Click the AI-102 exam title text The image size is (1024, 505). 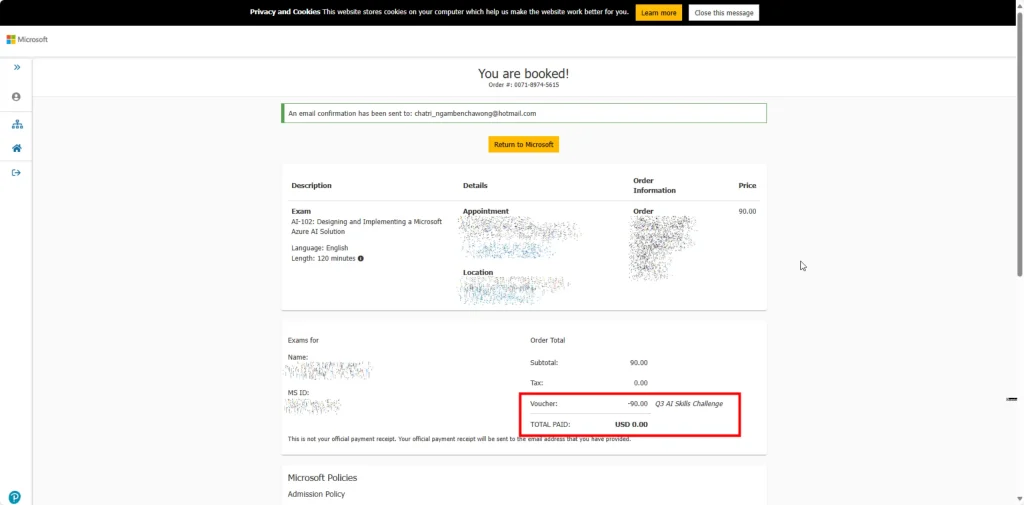(366, 227)
